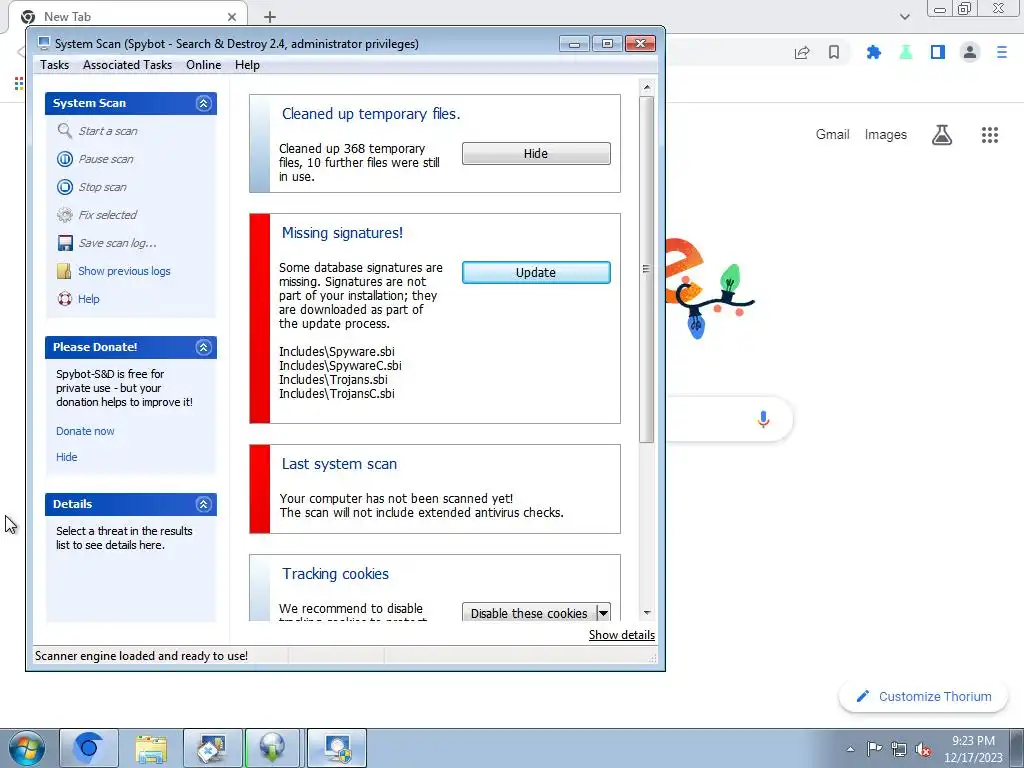The width and height of the screenshot is (1024, 768).
Task: Open the Tasks menu
Action: click(x=54, y=65)
